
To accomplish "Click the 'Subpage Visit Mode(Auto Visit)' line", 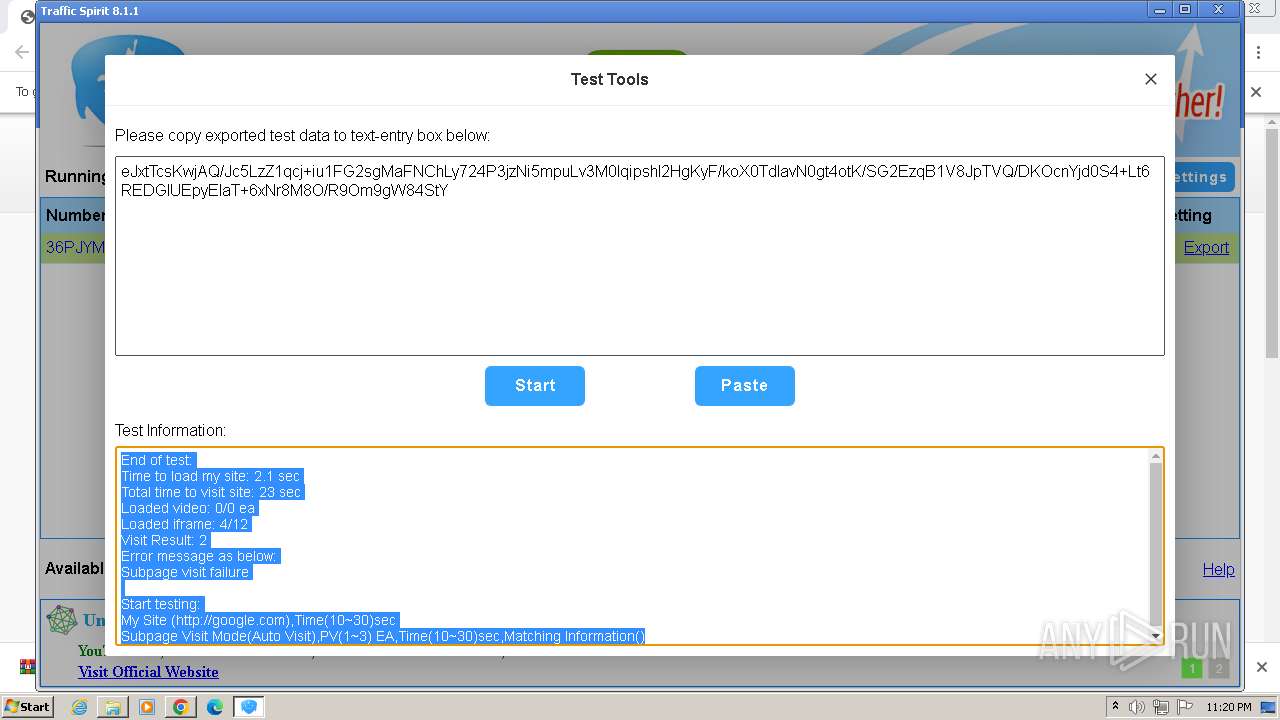I will [x=383, y=636].
